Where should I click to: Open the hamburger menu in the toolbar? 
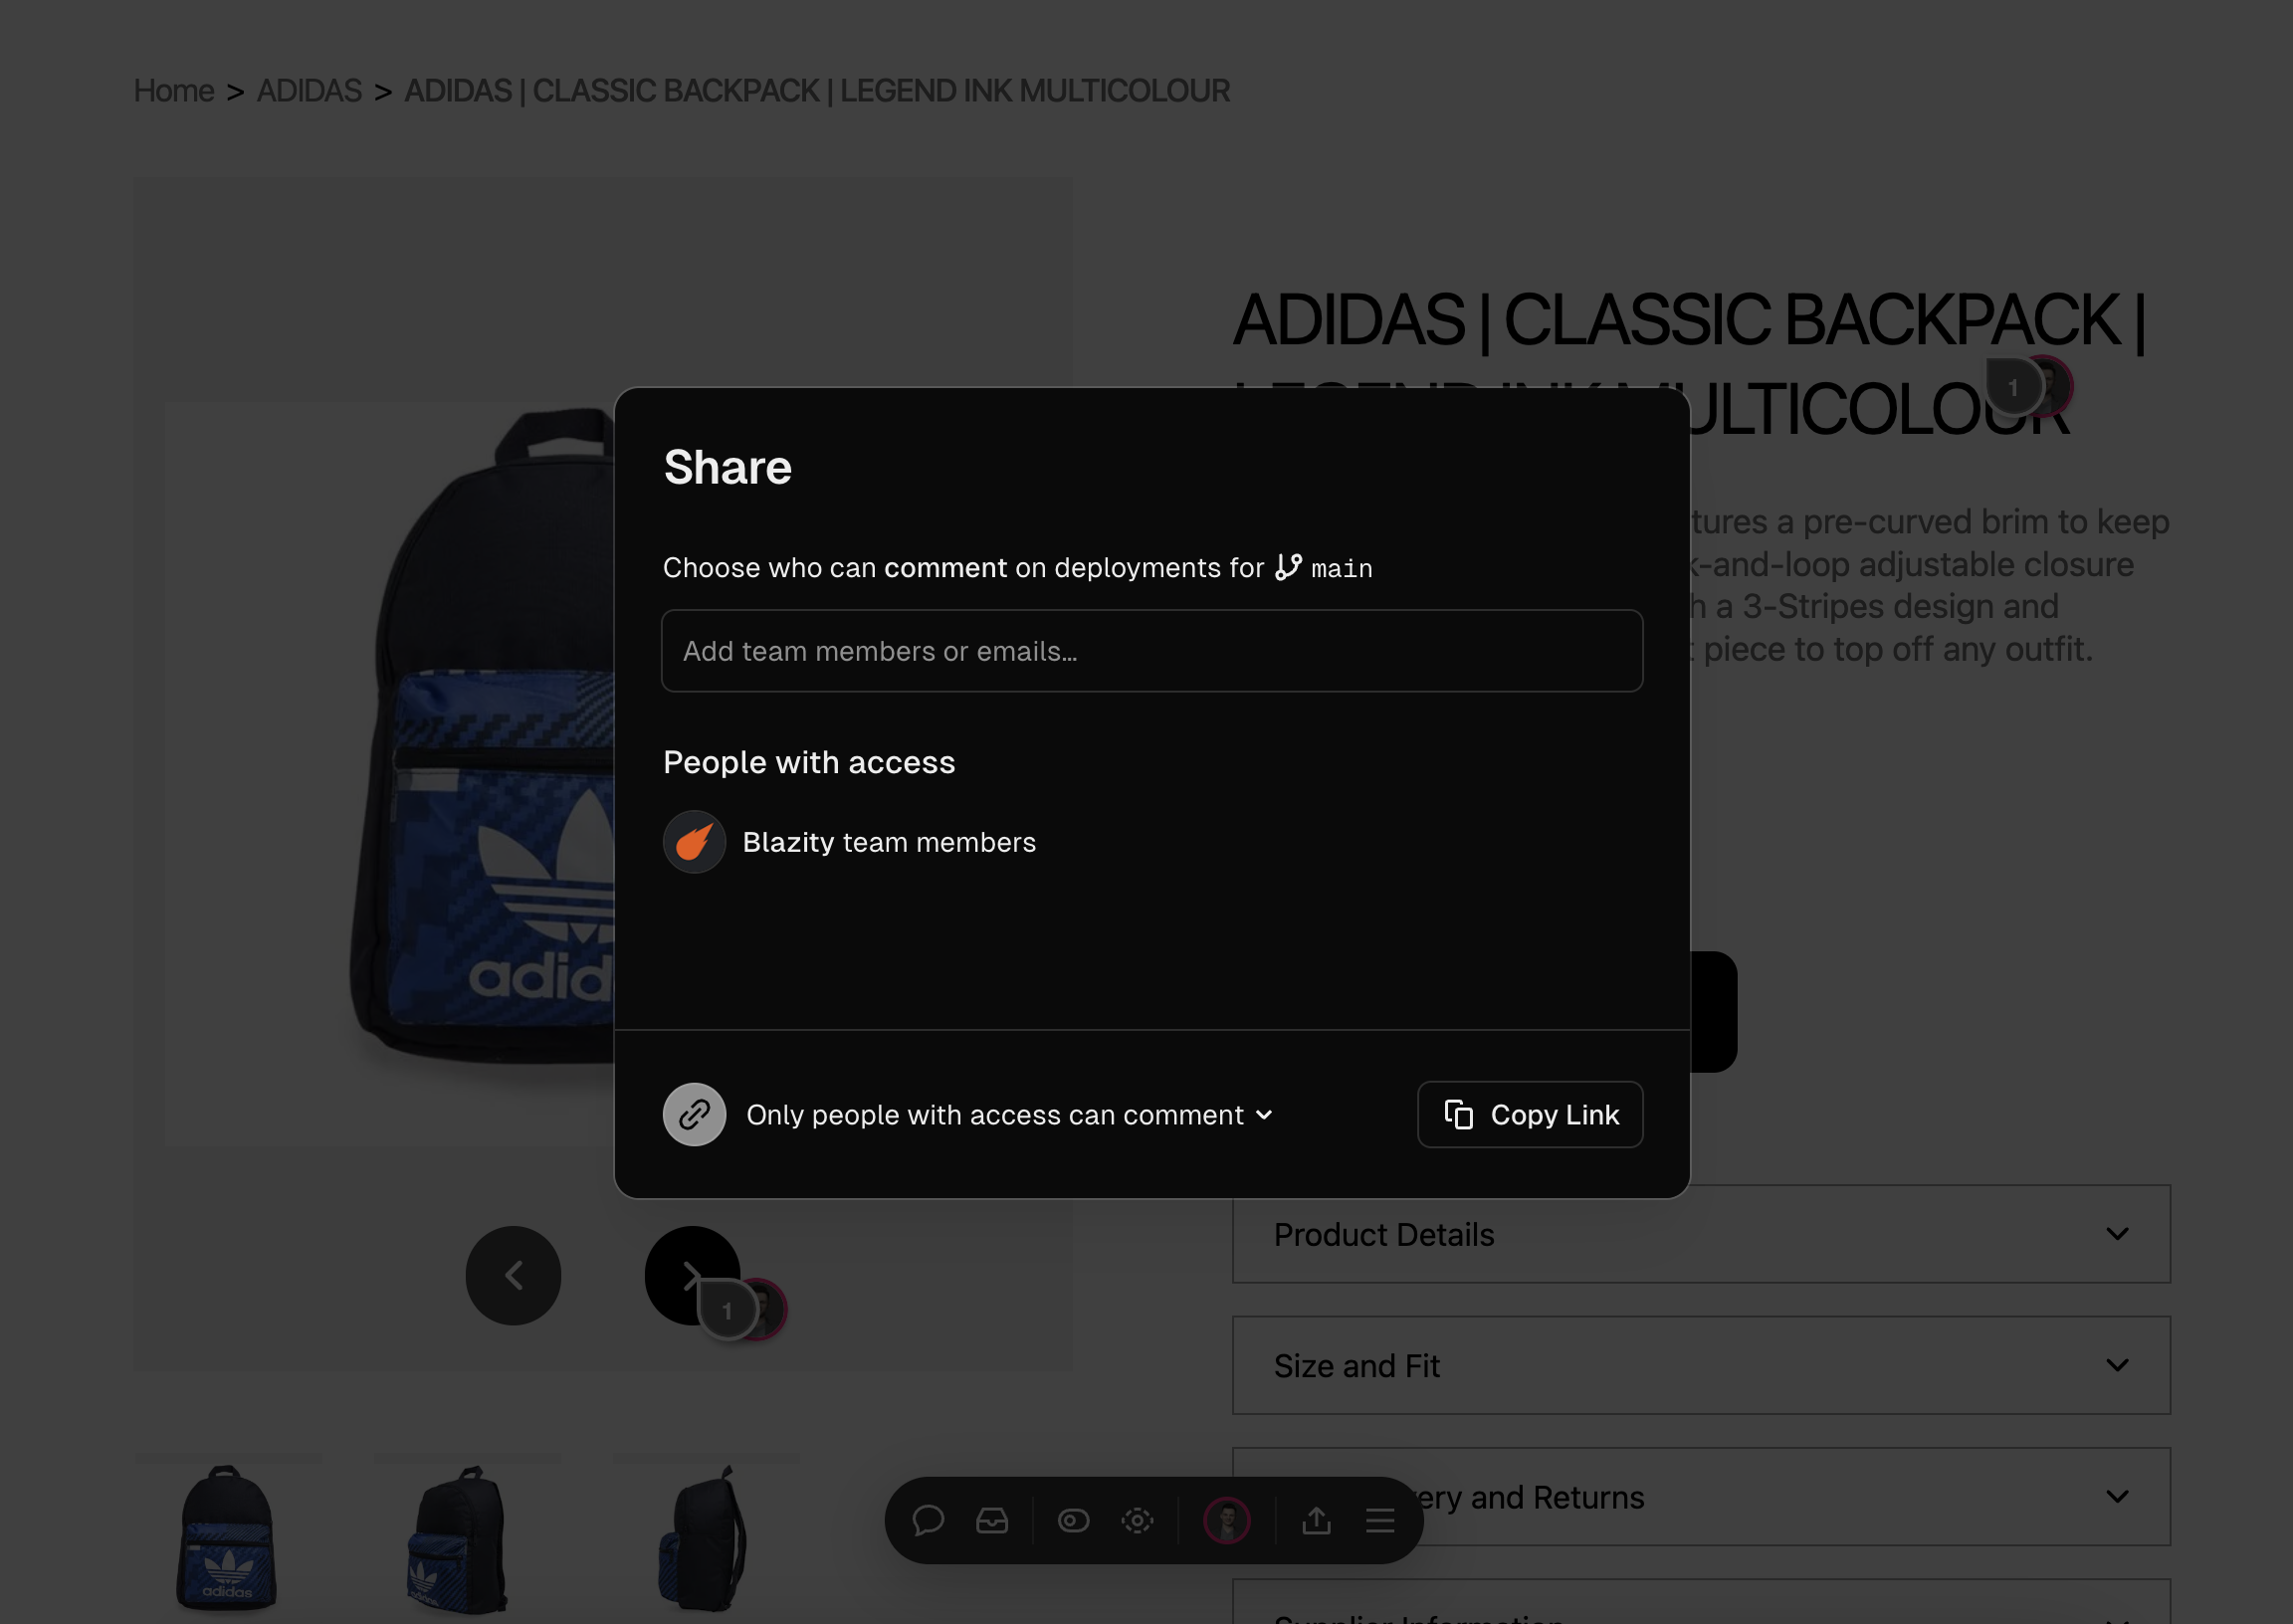(1380, 1520)
